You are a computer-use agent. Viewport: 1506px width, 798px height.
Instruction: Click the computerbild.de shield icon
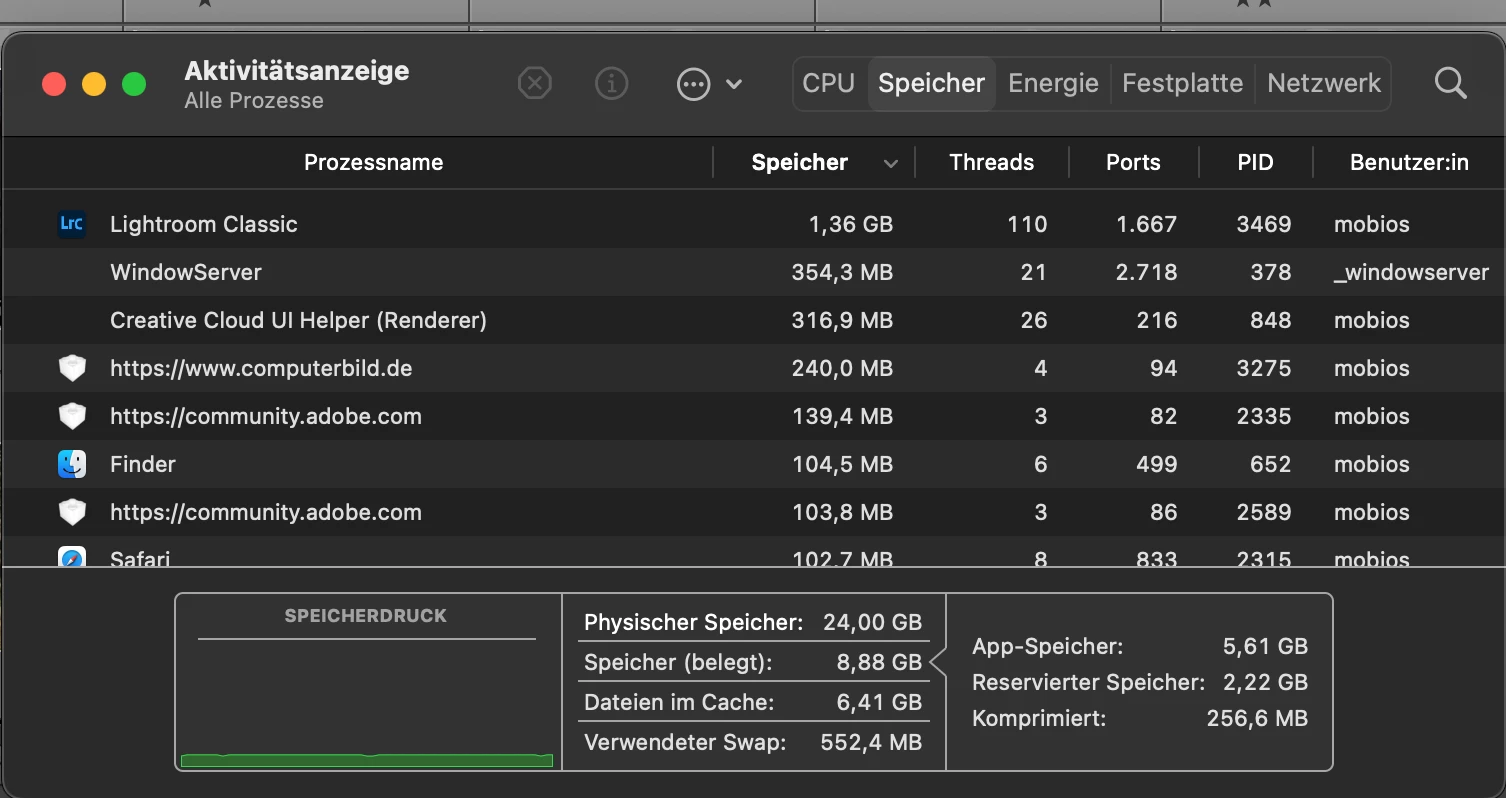pyautogui.click(x=72, y=368)
